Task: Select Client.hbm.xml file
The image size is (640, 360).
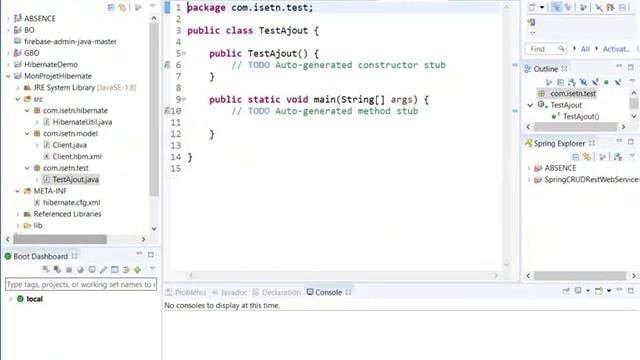Action: pos(77,156)
